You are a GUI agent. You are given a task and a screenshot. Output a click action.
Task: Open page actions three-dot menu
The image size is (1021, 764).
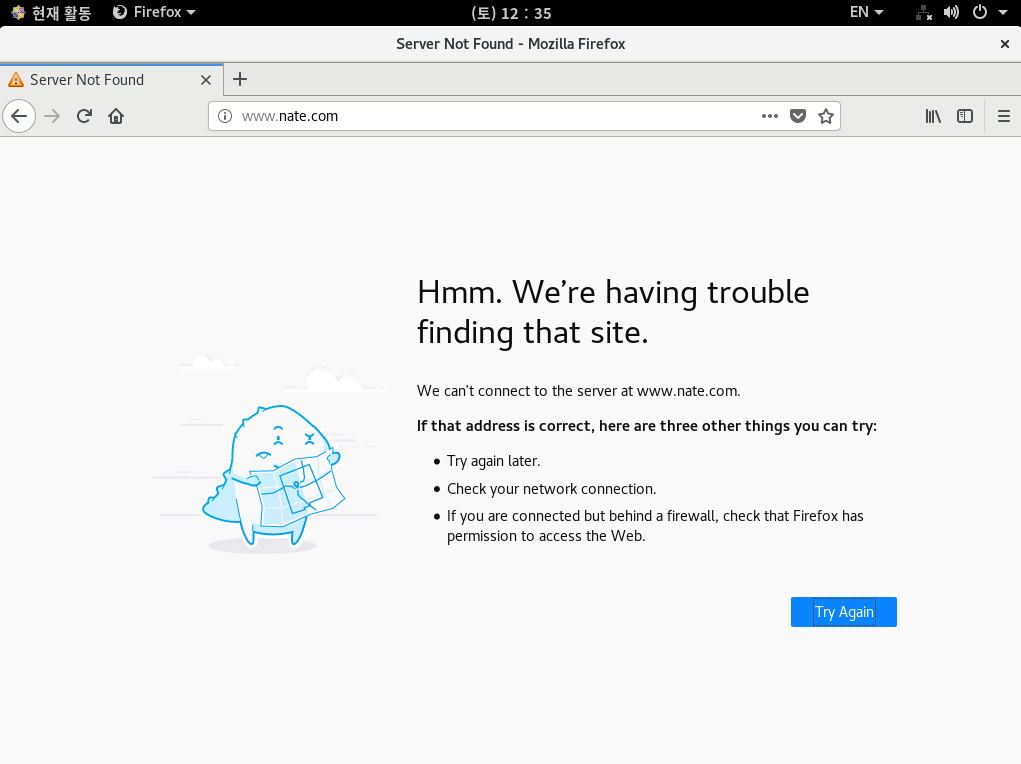pyautogui.click(x=770, y=116)
